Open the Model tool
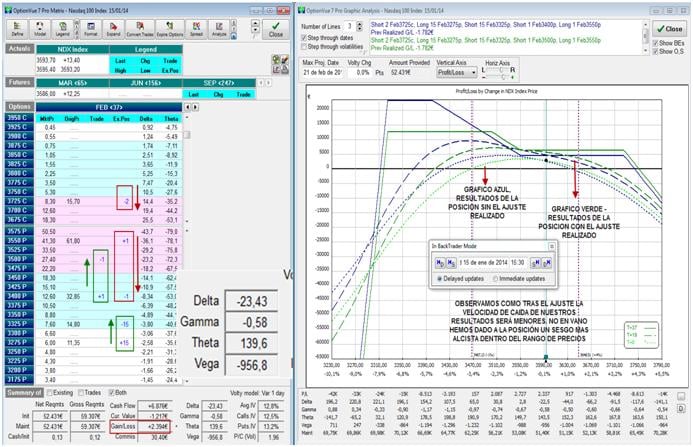Screen dimensions: 693x447 [x=42, y=27]
